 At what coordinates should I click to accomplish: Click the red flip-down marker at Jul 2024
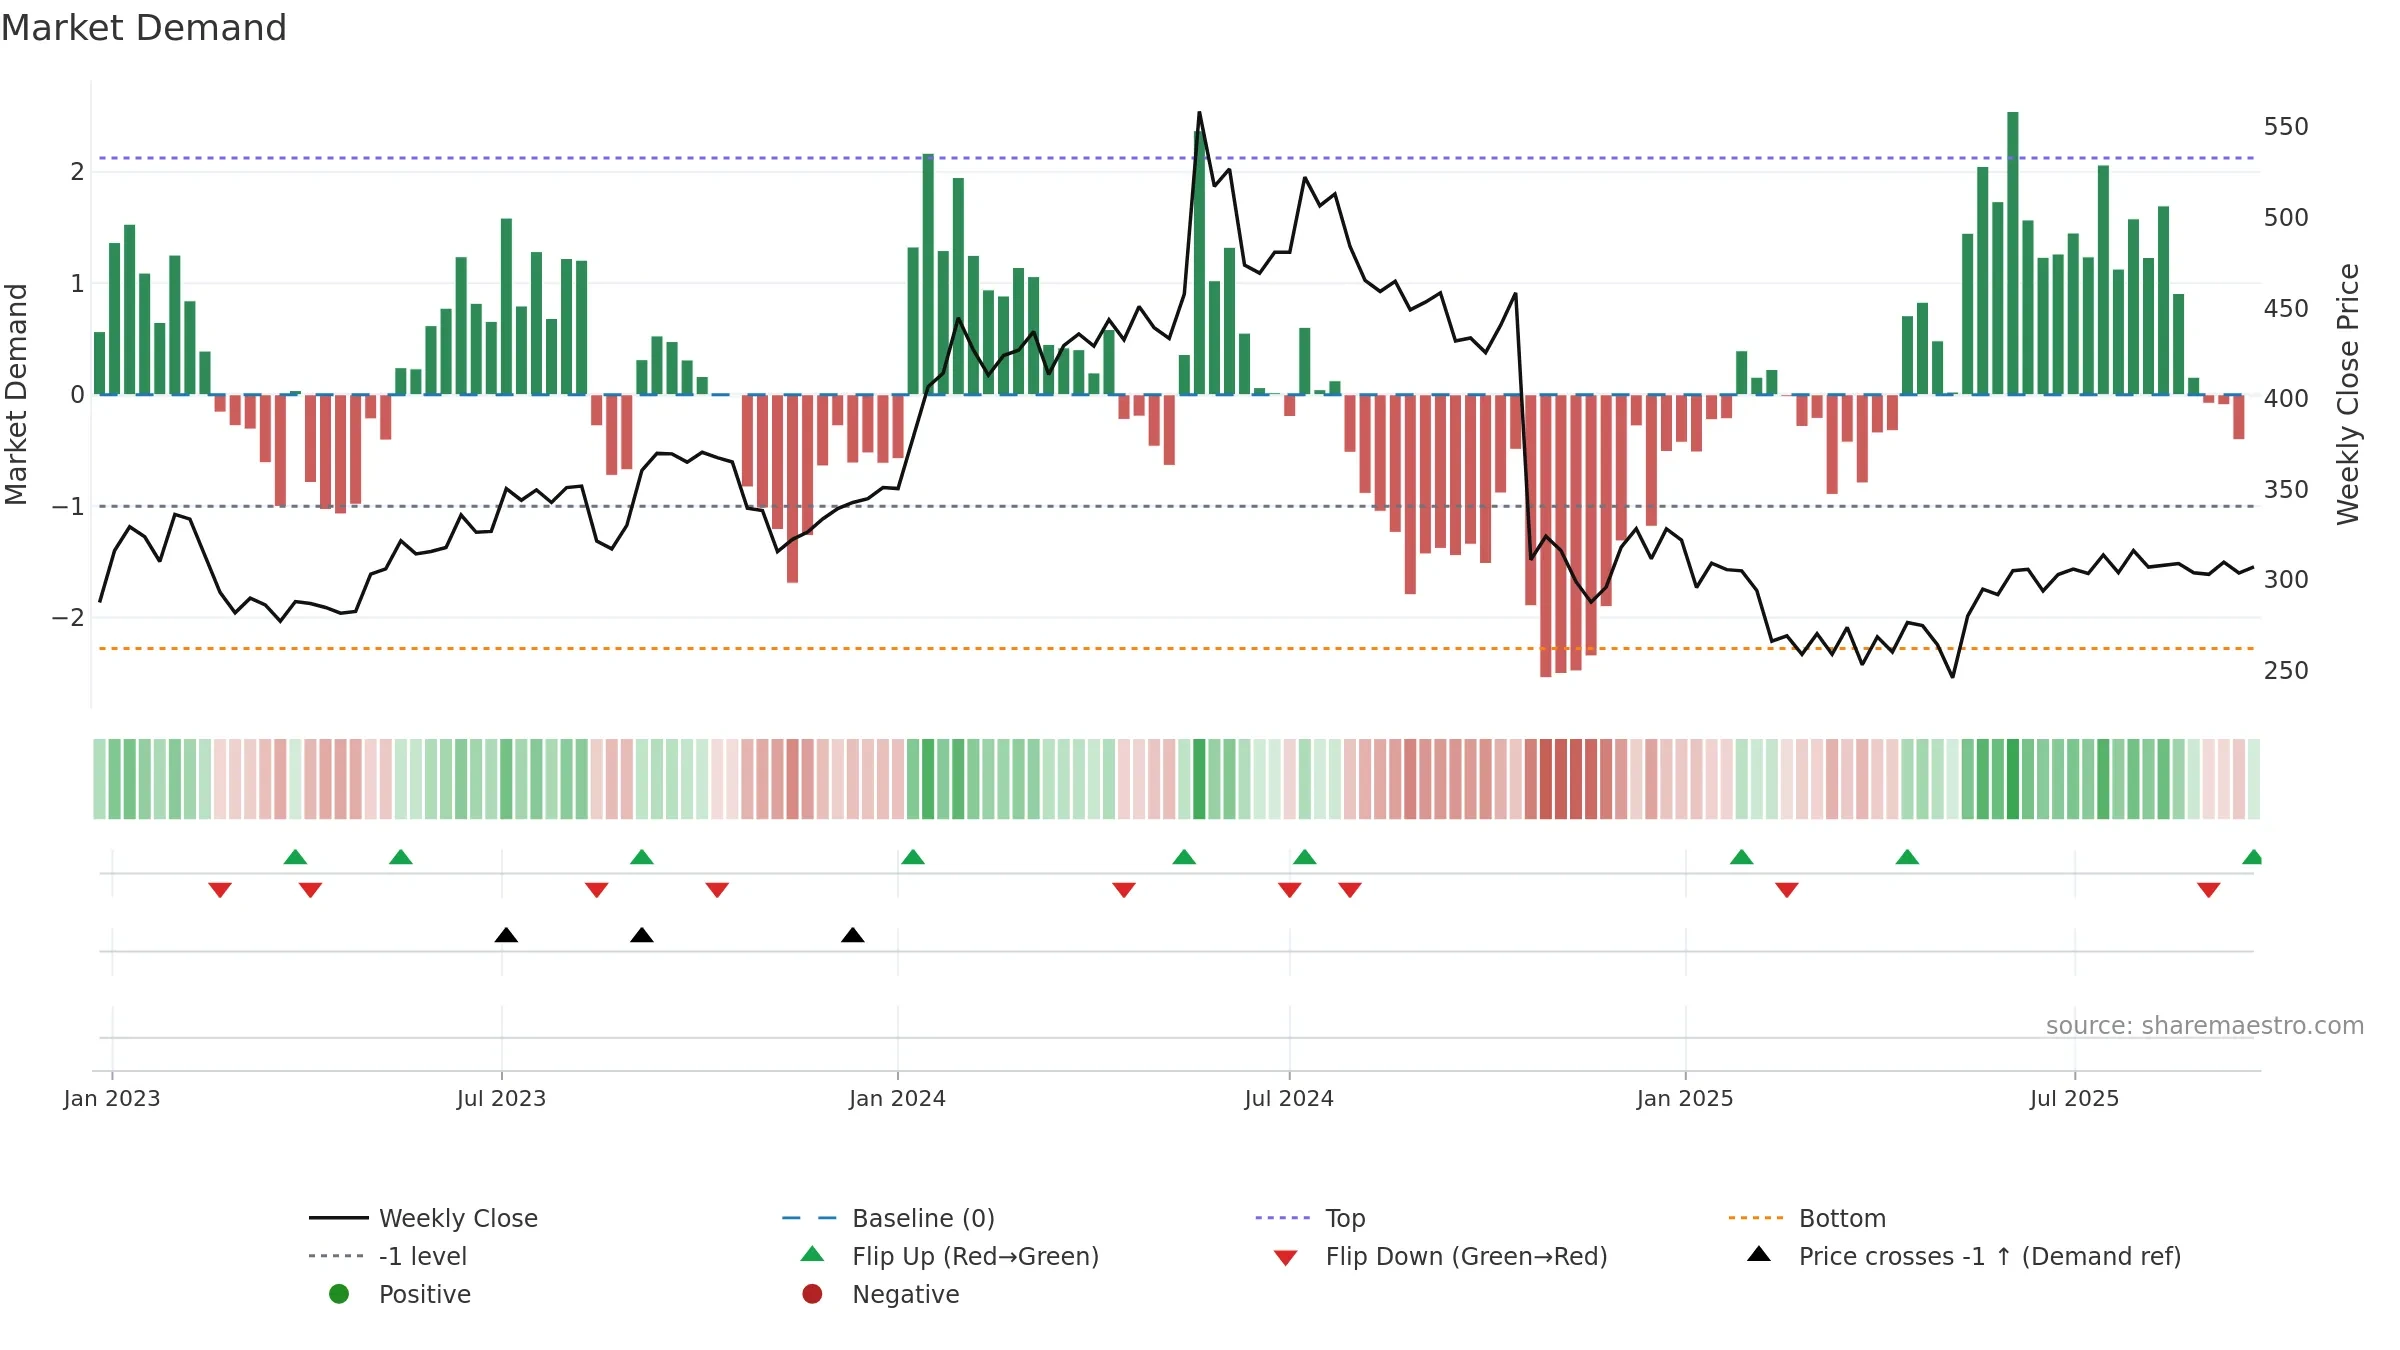pyautogui.click(x=1290, y=890)
